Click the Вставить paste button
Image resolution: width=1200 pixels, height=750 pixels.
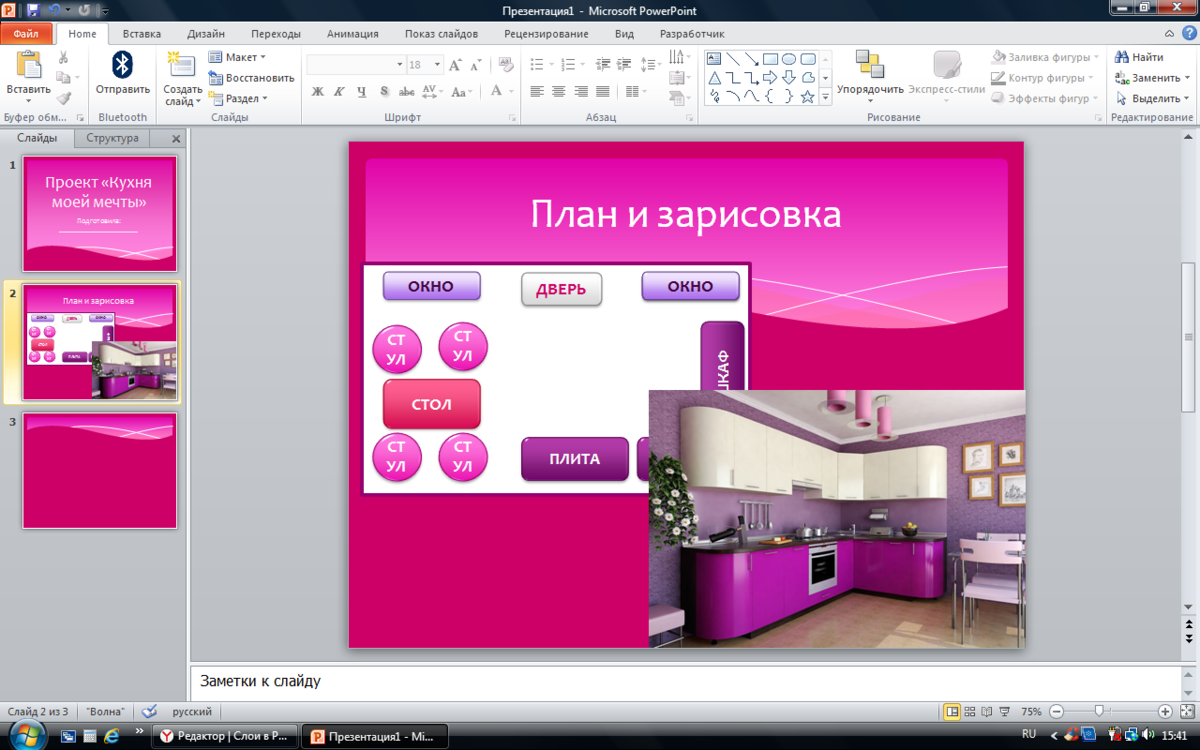[x=28, y=75]
